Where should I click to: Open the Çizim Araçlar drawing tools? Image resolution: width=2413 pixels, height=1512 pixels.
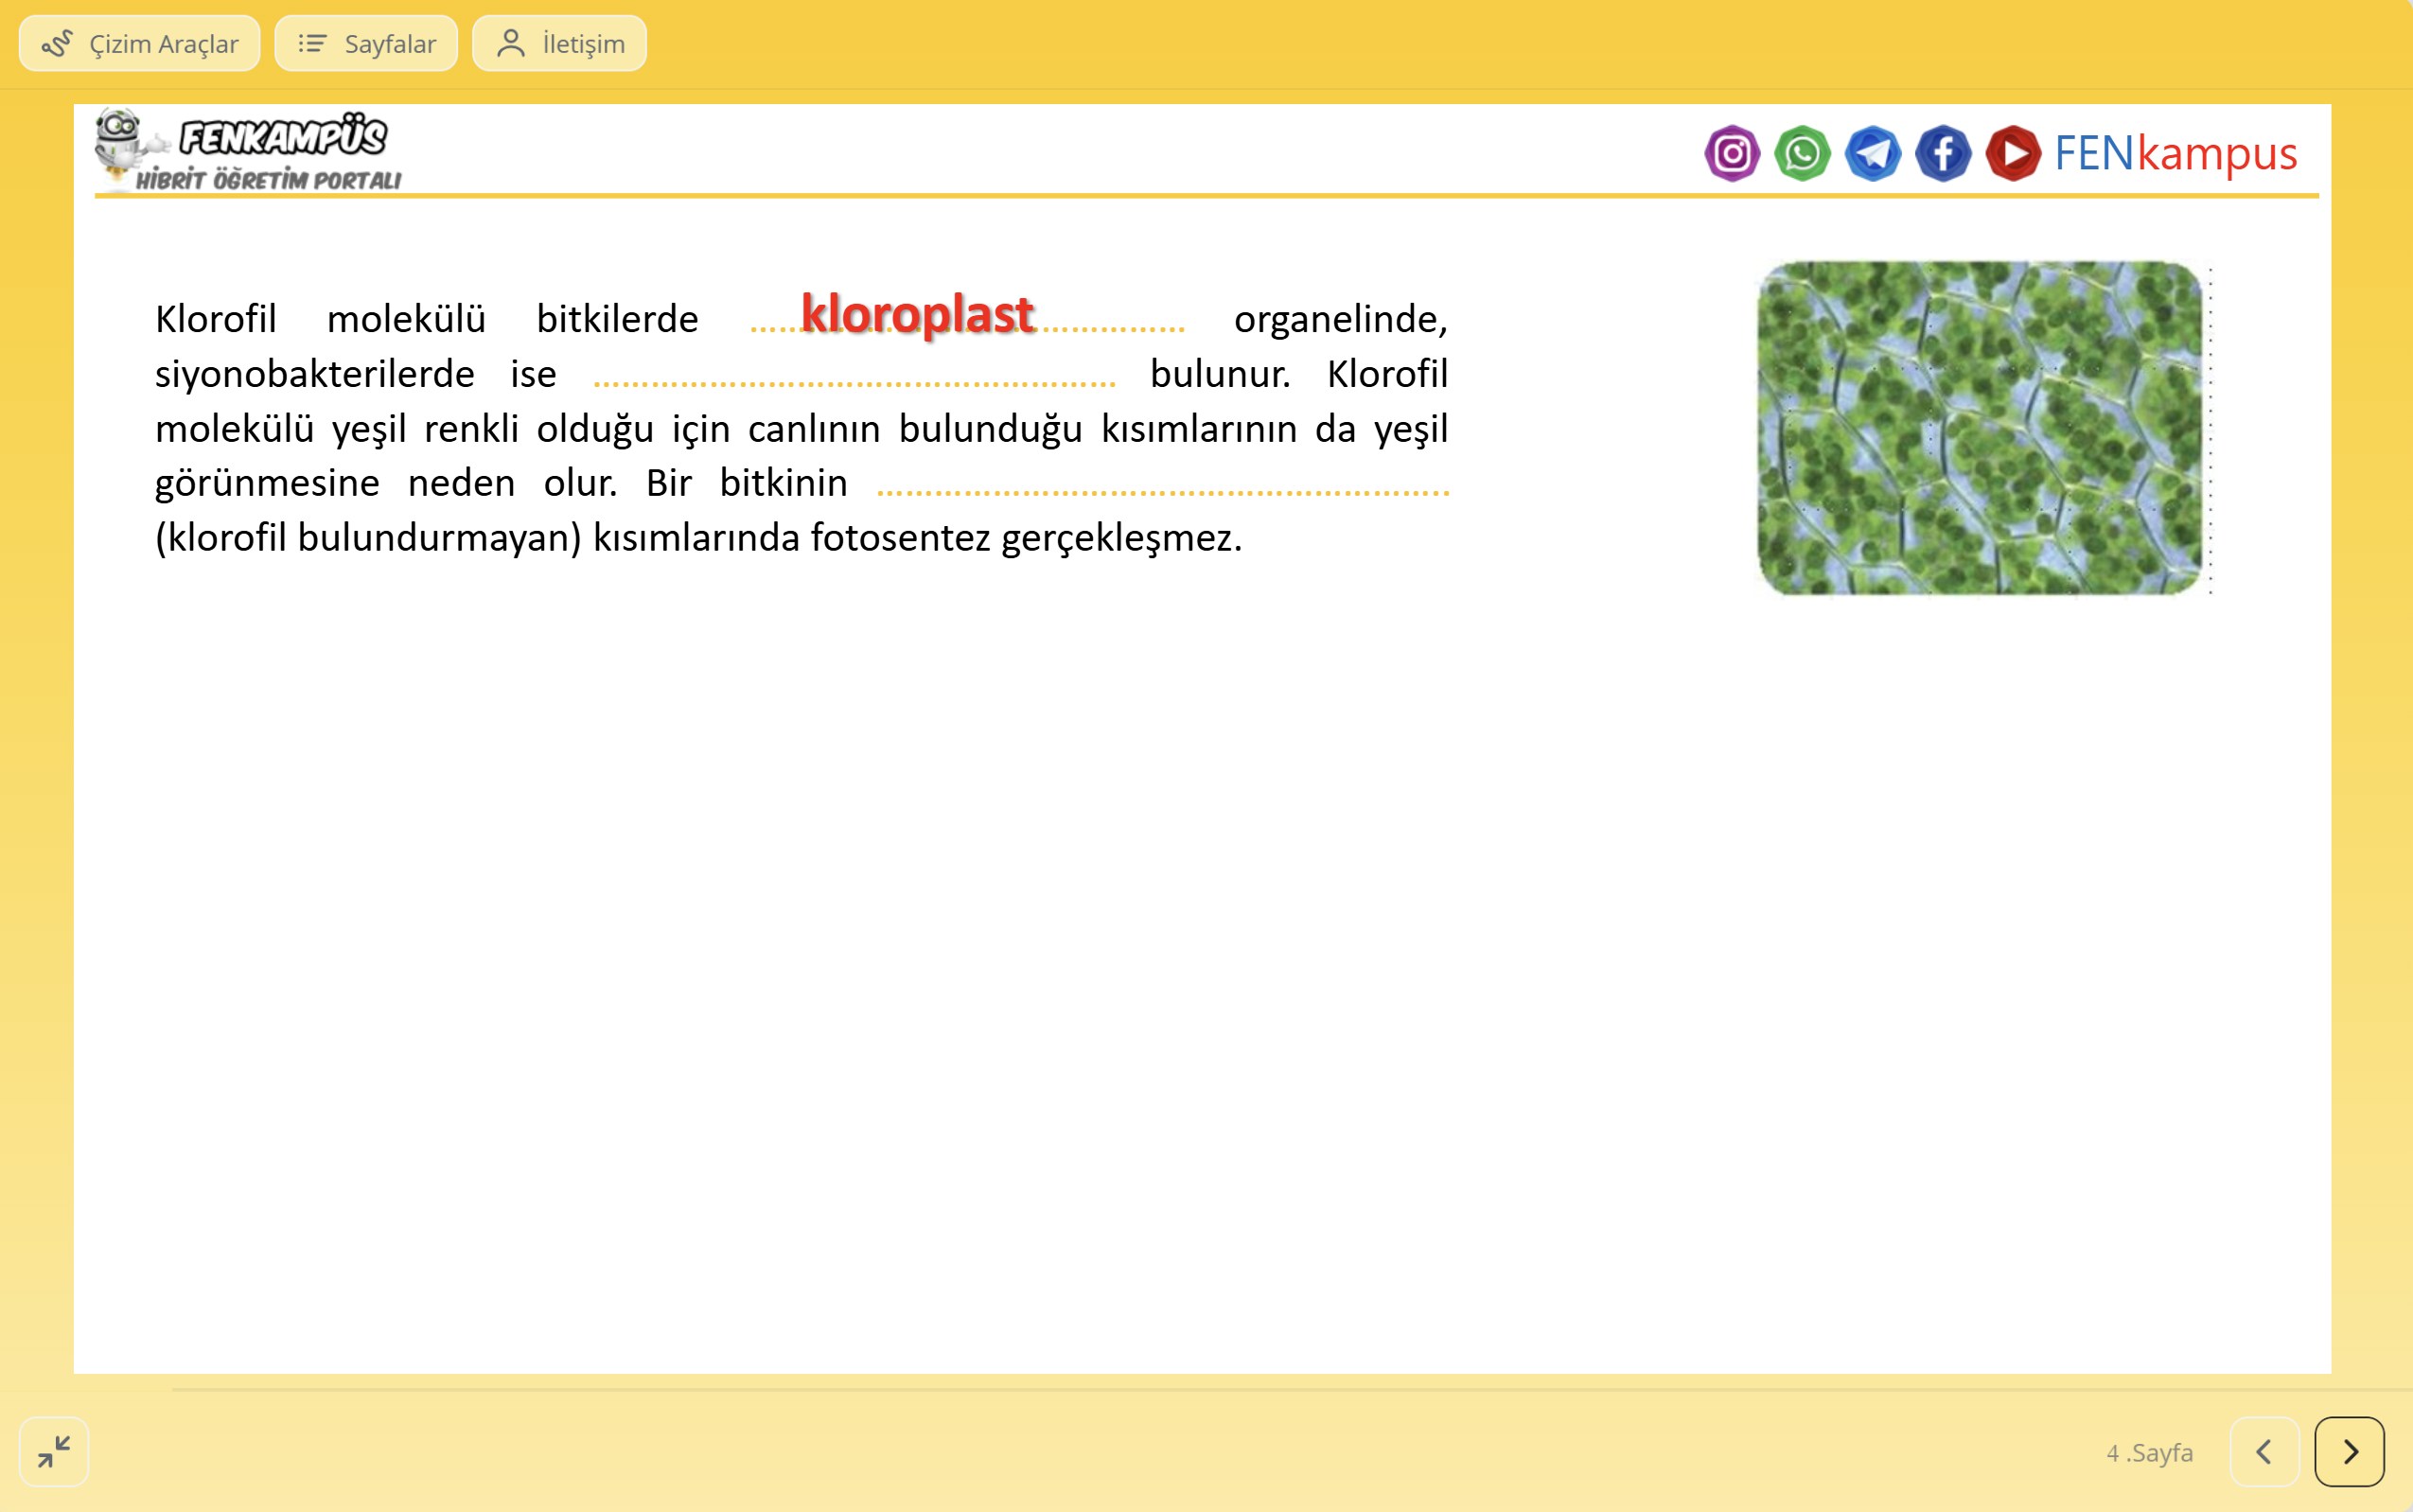pyautogui.click(x=139, y=44)
